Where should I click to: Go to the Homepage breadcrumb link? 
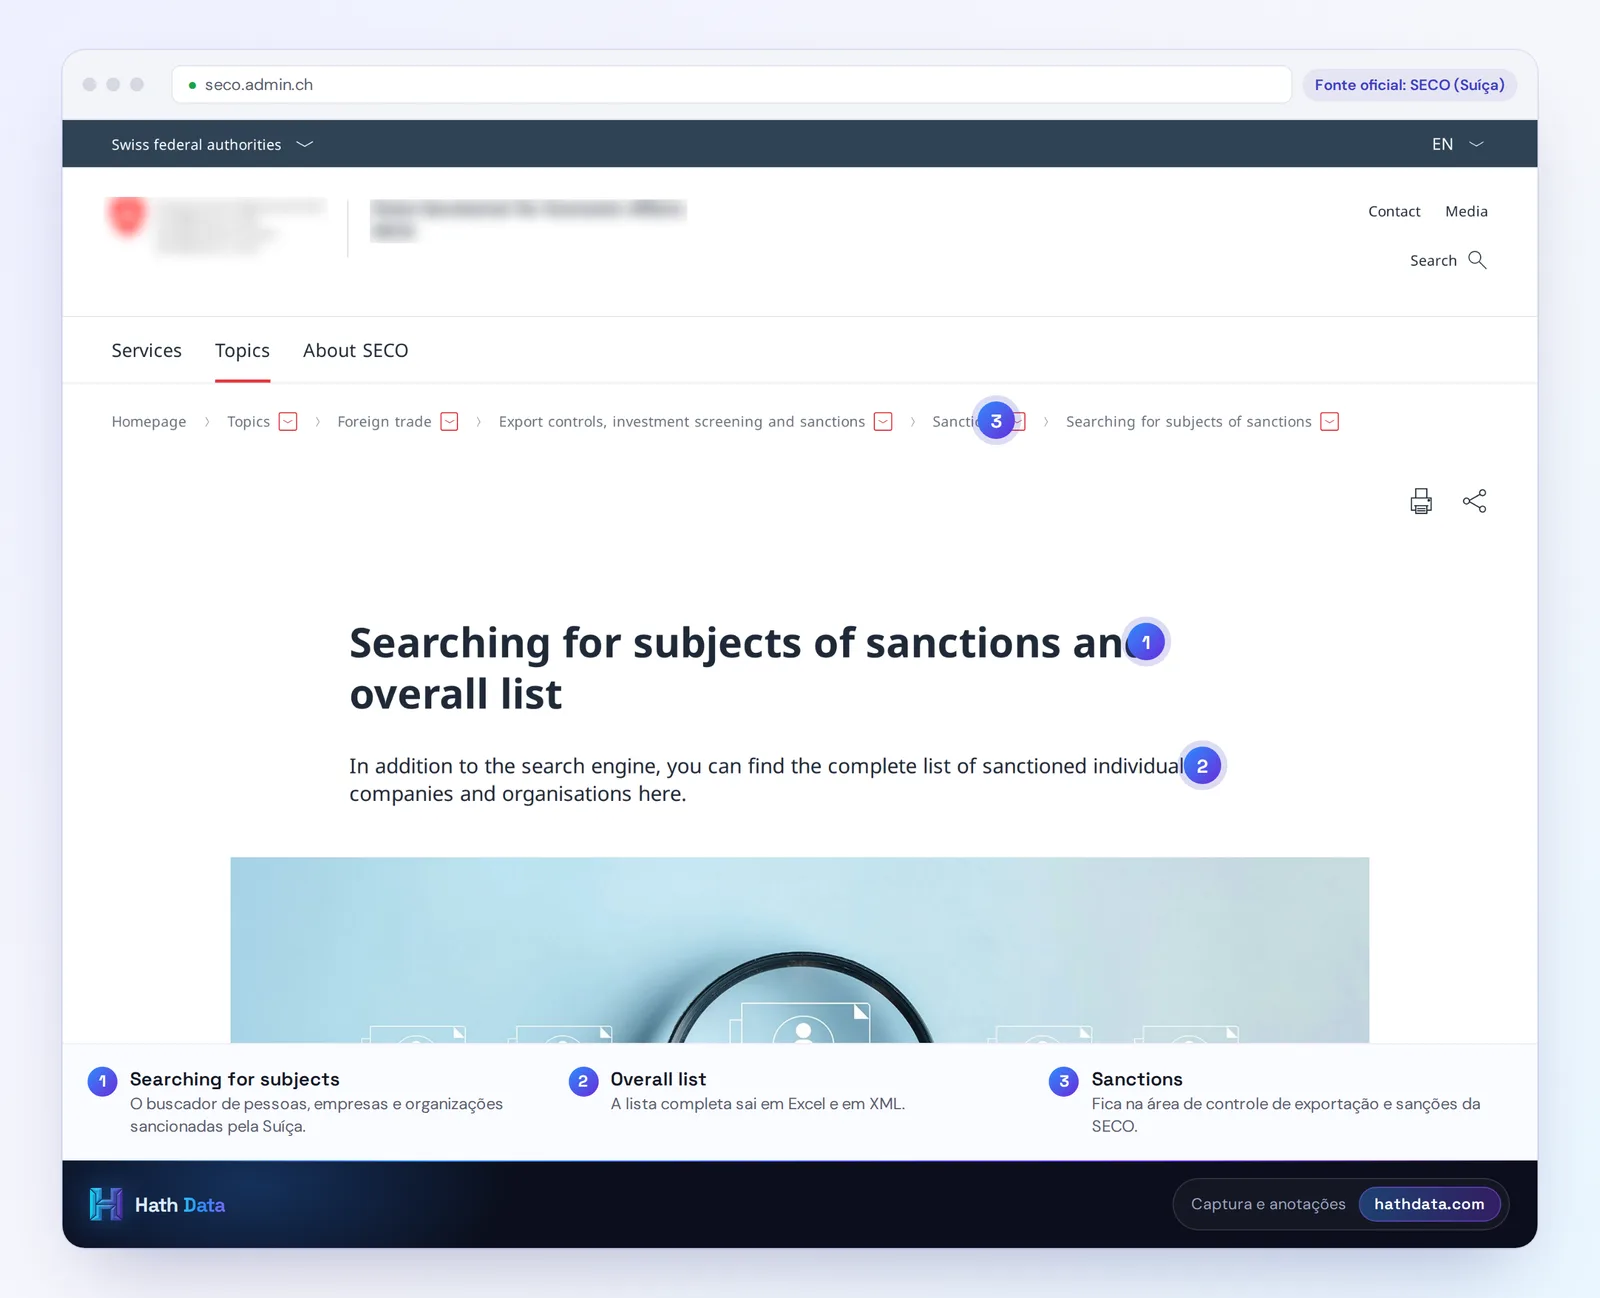[149, 421]
